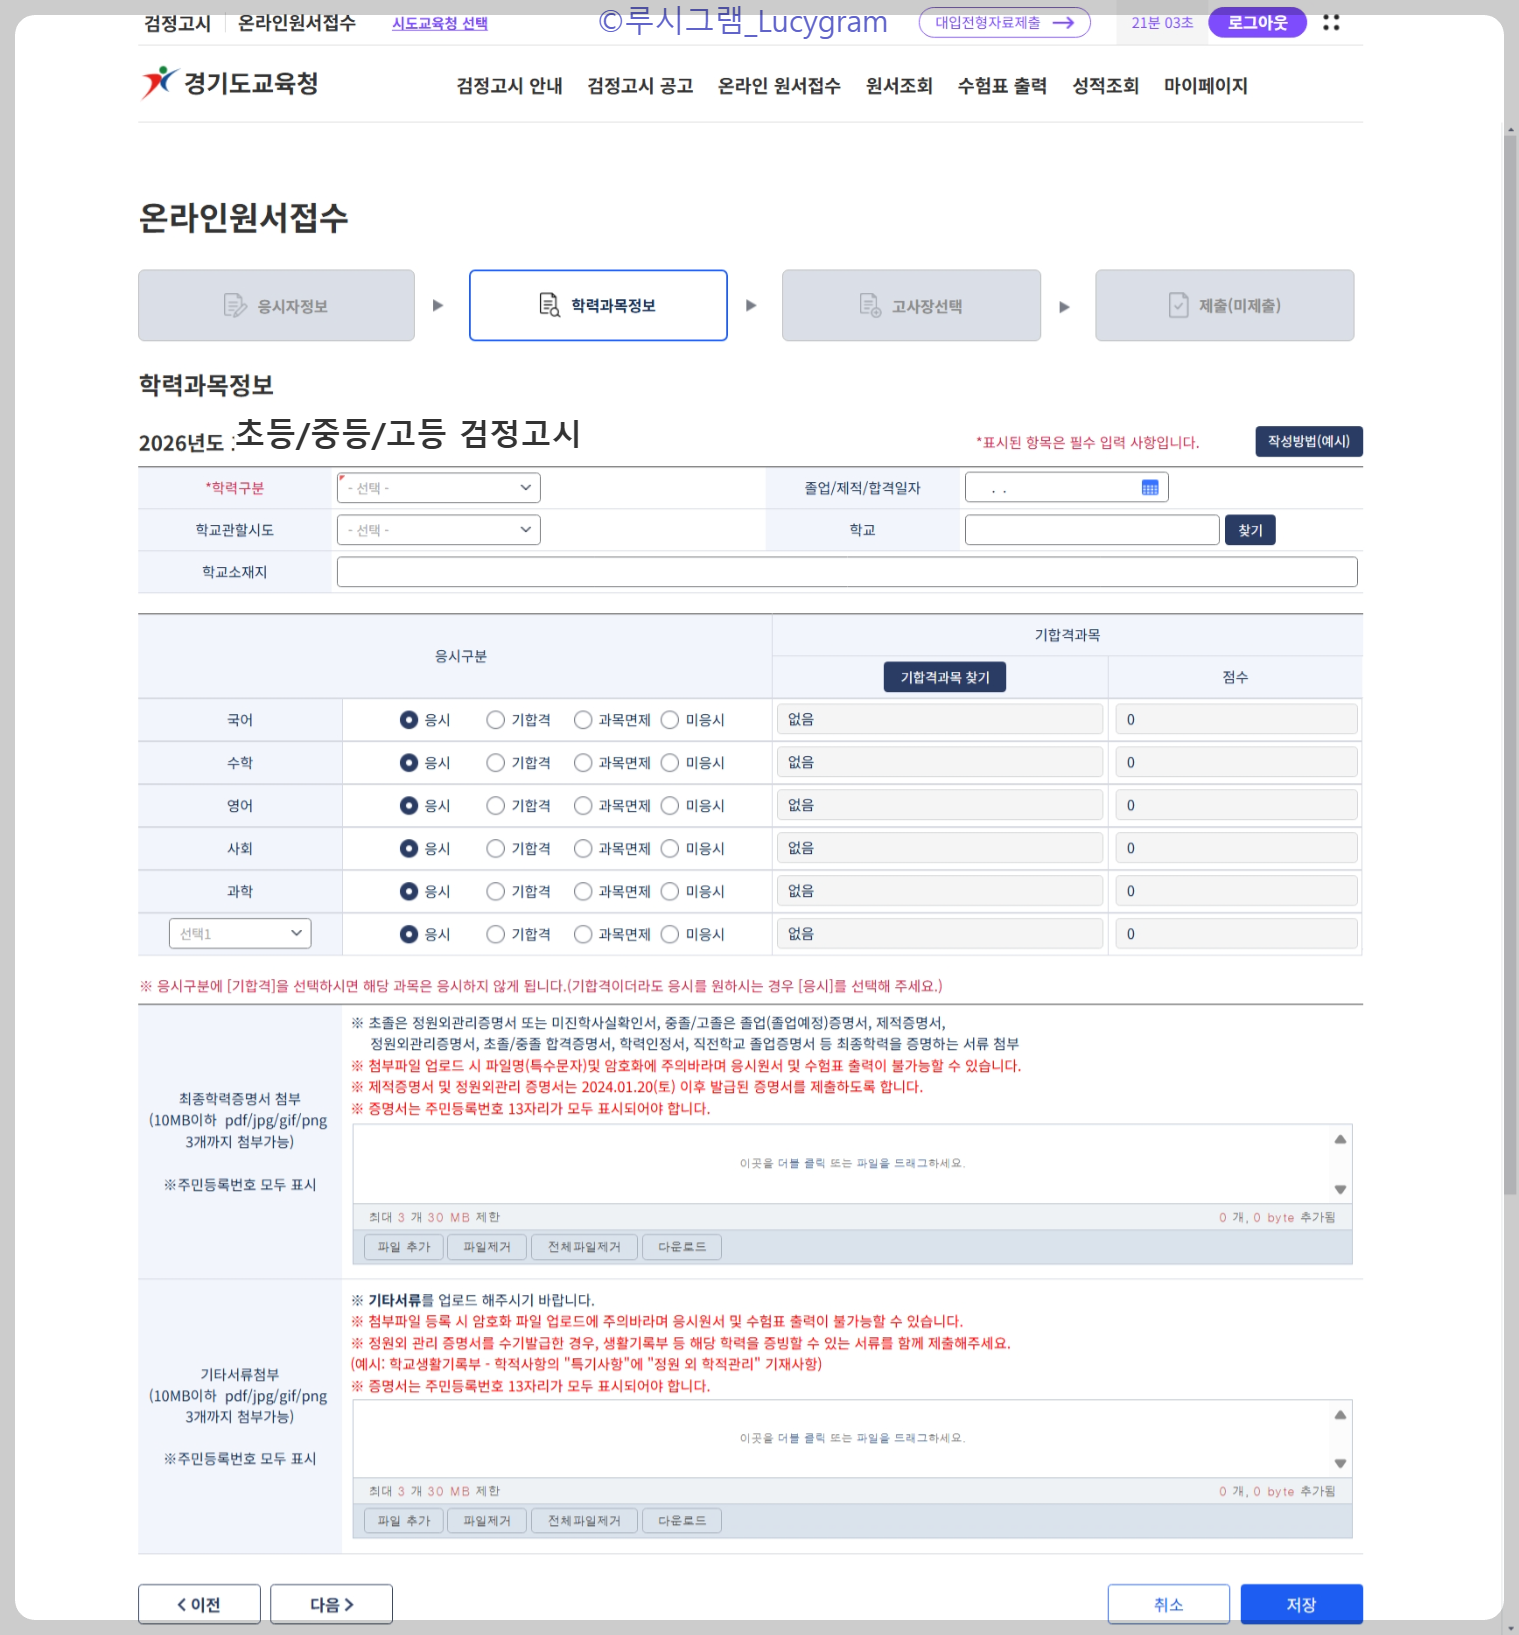The height and width of the screenshot is (1635, 1519).
Task: Click the 로그아웃 button
Action: coord(1257,22)
